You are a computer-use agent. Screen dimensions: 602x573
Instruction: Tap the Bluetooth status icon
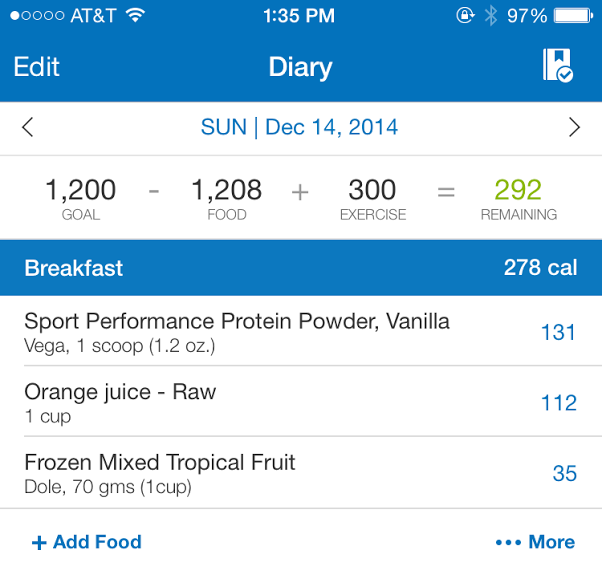tap(490, 16)
